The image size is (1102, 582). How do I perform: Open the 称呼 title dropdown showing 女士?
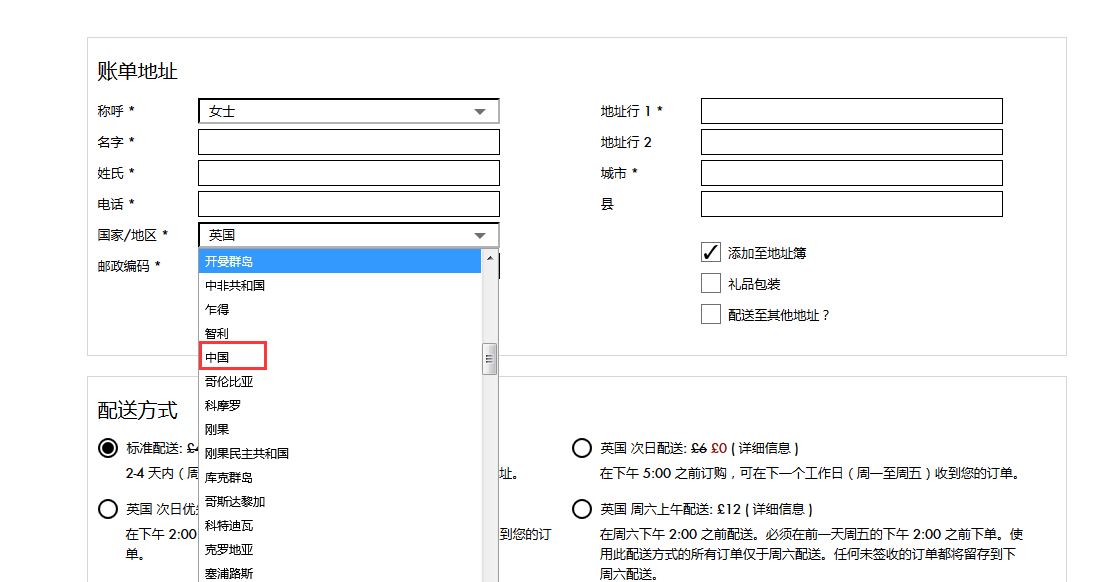[348, 111]
